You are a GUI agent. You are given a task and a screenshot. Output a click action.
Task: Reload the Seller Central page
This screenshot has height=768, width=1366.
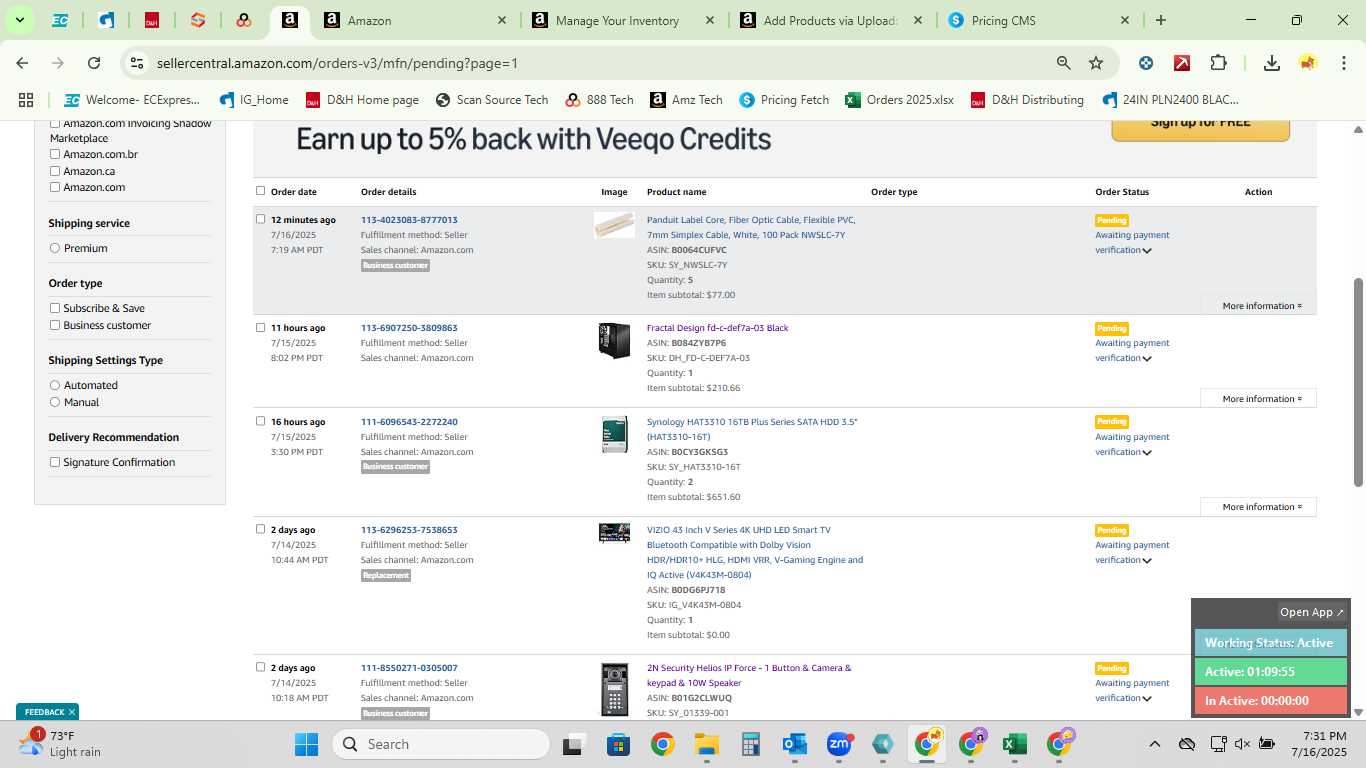pyautogui.click(x=94, y=63)
